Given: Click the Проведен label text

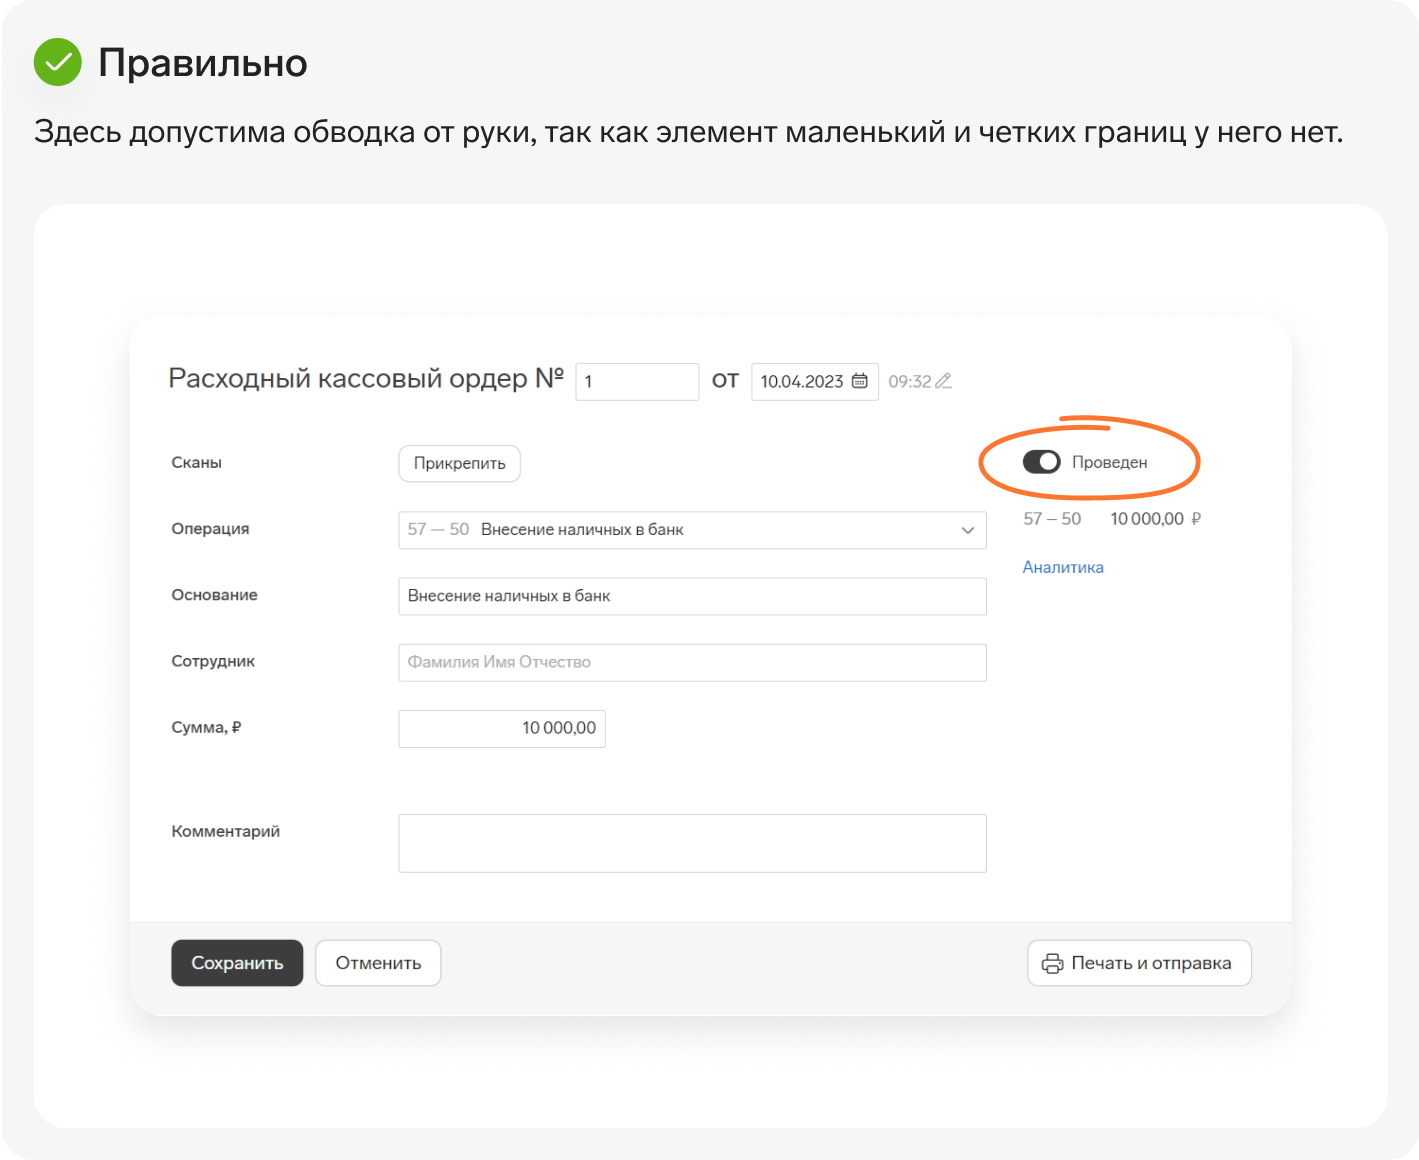Looking at the screenshot, I should tap(1110, 462).
